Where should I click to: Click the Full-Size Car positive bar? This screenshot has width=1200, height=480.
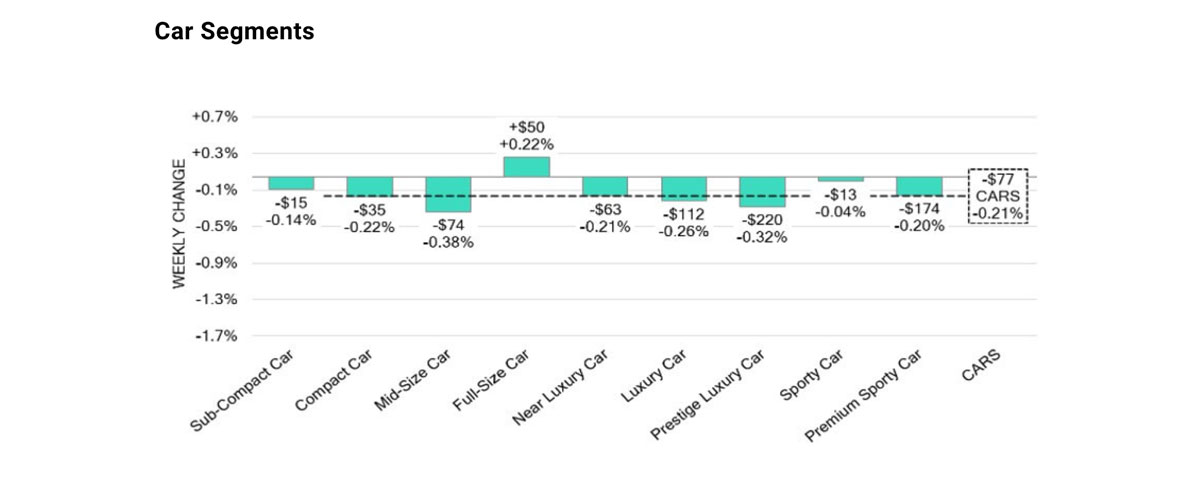point(526,167)
